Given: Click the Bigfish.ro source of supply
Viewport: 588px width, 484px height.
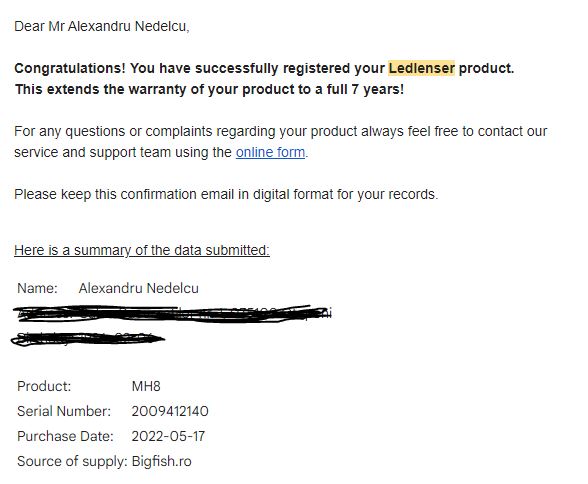Looking at the screenshot, I should (162, 461).
